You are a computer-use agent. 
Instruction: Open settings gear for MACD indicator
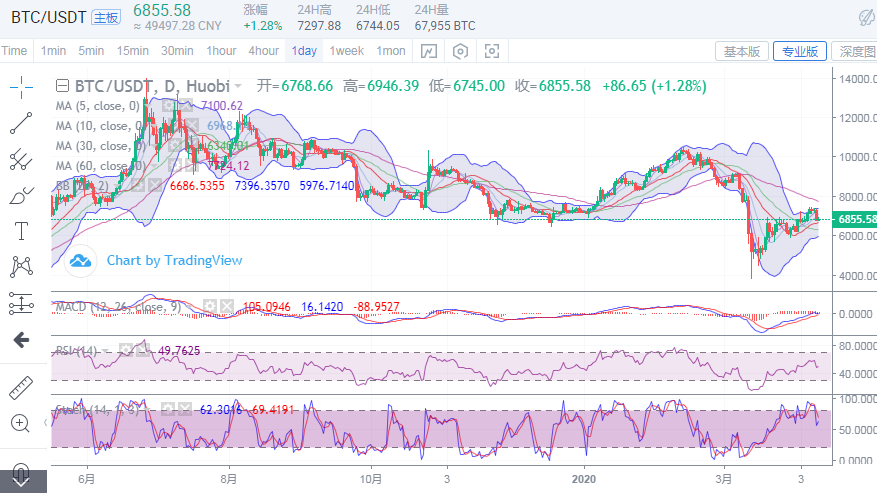coord(210,307)
